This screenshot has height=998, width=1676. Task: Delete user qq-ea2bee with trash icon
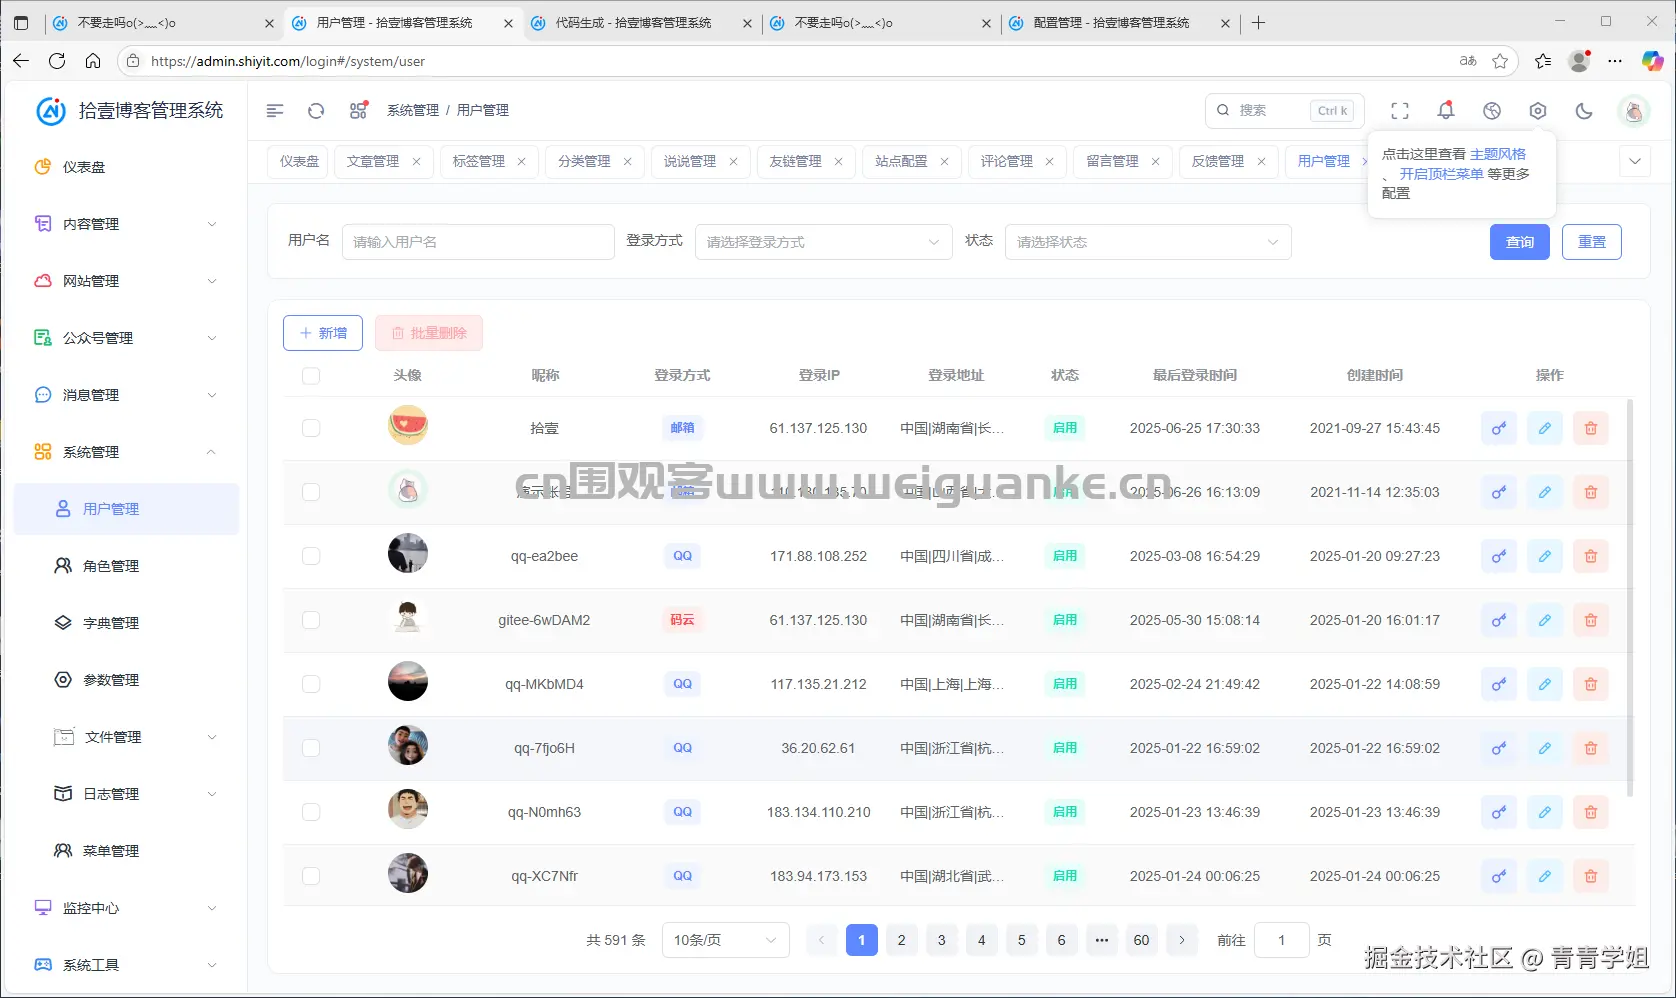coord(1591,556)
